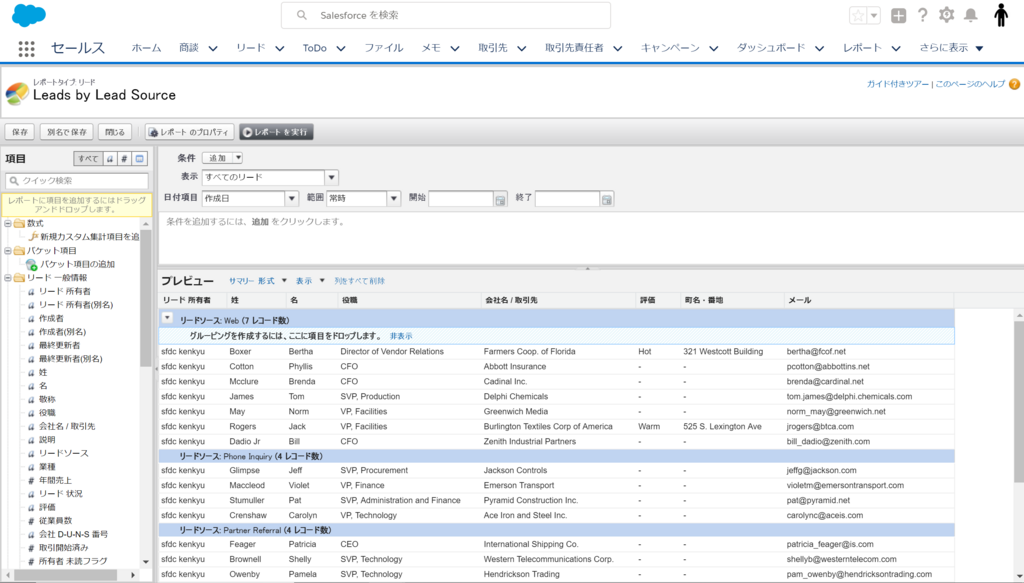Open the 商談 tab

coord(189,48)
